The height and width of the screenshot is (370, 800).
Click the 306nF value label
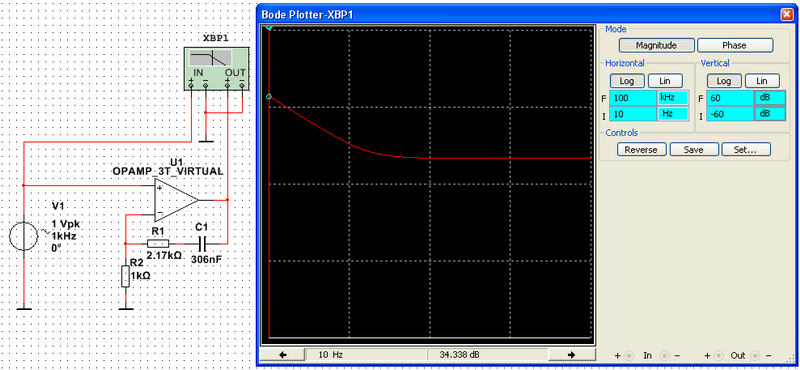206,259
